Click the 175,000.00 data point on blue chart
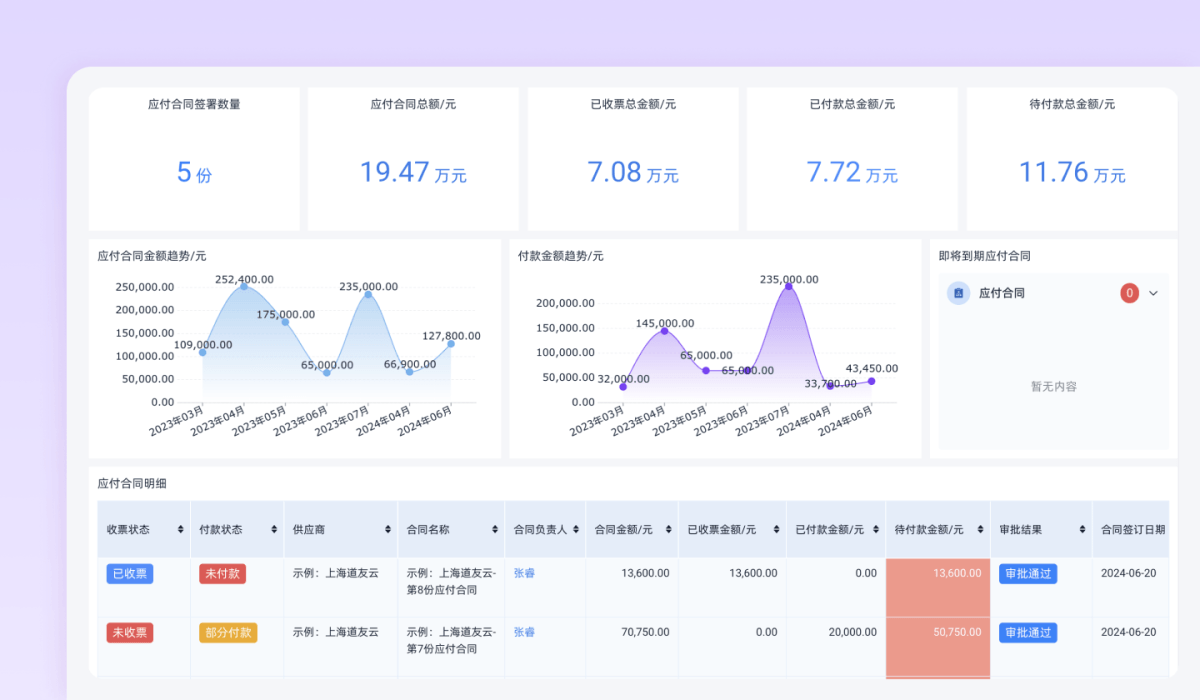 [x=285, y=322]
